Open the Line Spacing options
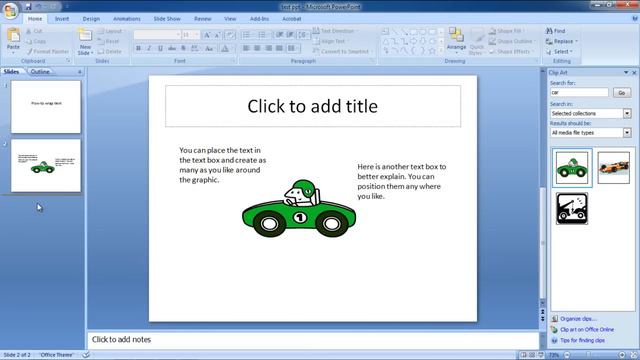 [303, 35]
